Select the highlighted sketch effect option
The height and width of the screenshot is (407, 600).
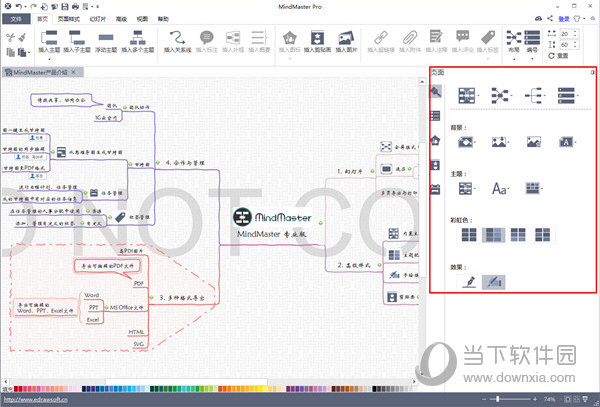pyautogui.click(x=494, y=282)
